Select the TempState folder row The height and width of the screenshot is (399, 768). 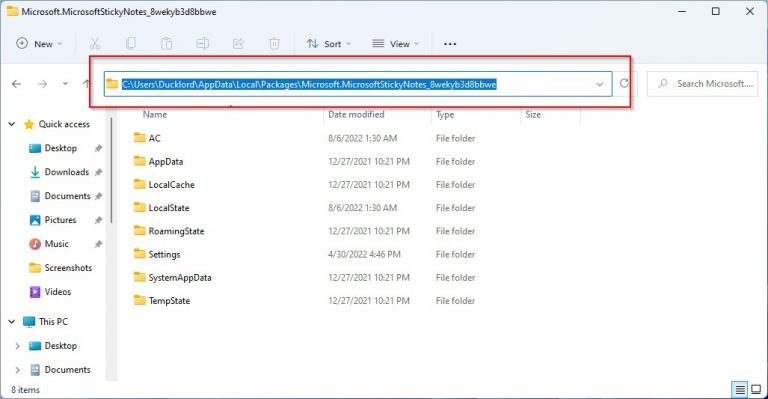click(x=304, y=301)
